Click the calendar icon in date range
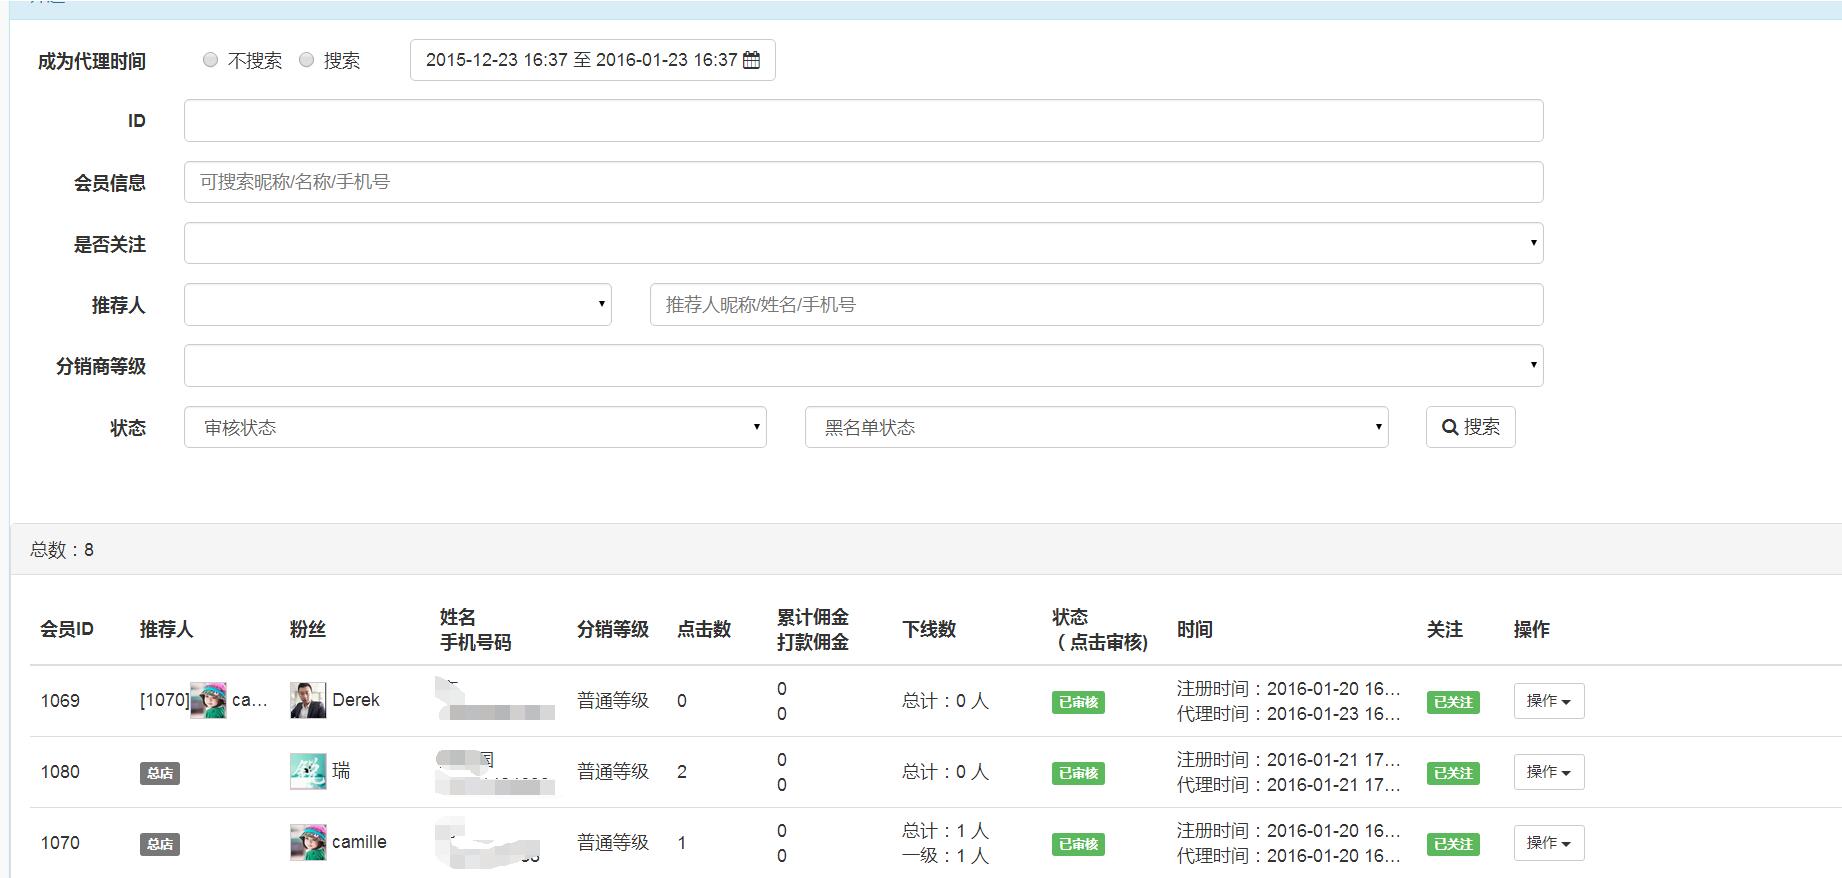Viewport: 1842px width, 878px height. click(752, 60)
